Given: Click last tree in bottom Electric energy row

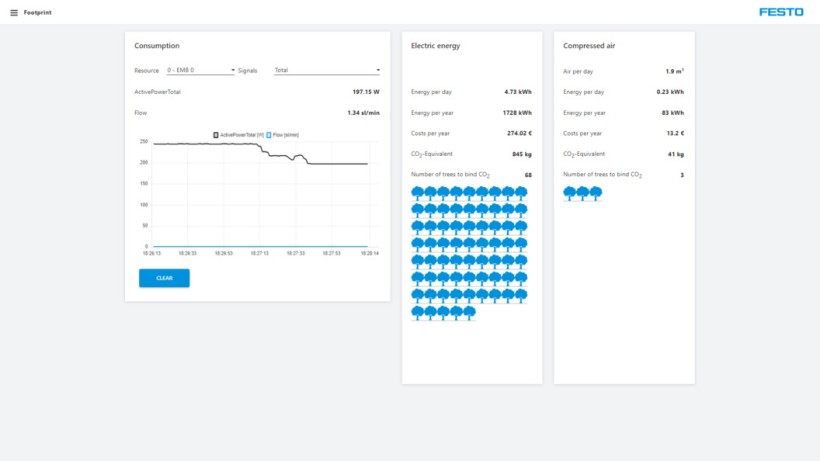Looking at the screenshot, I should point(469,313).
